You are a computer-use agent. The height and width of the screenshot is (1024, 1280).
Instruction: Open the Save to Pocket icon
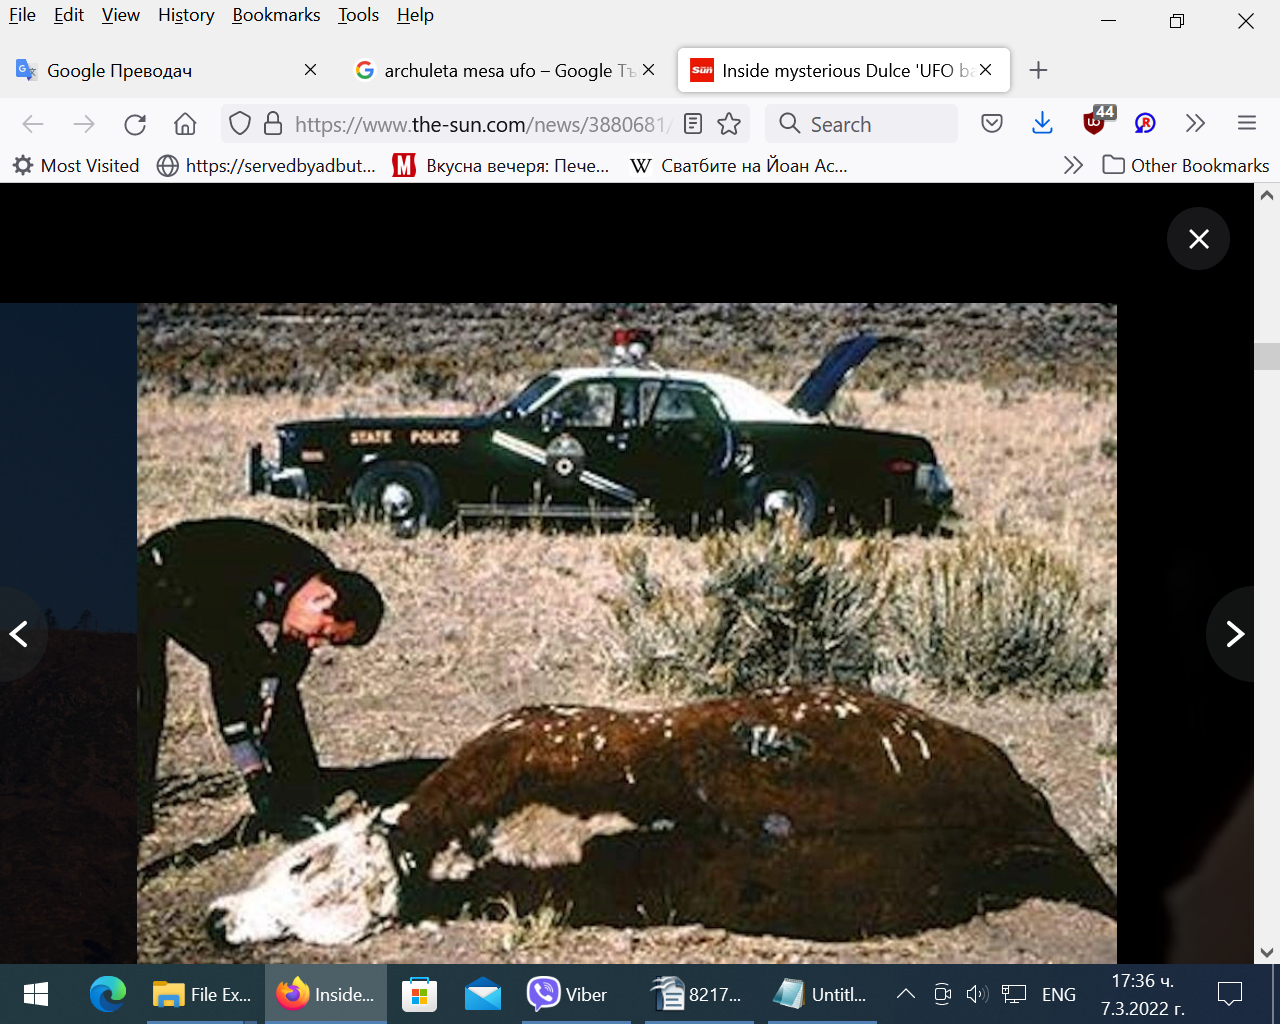coord(991,124)
